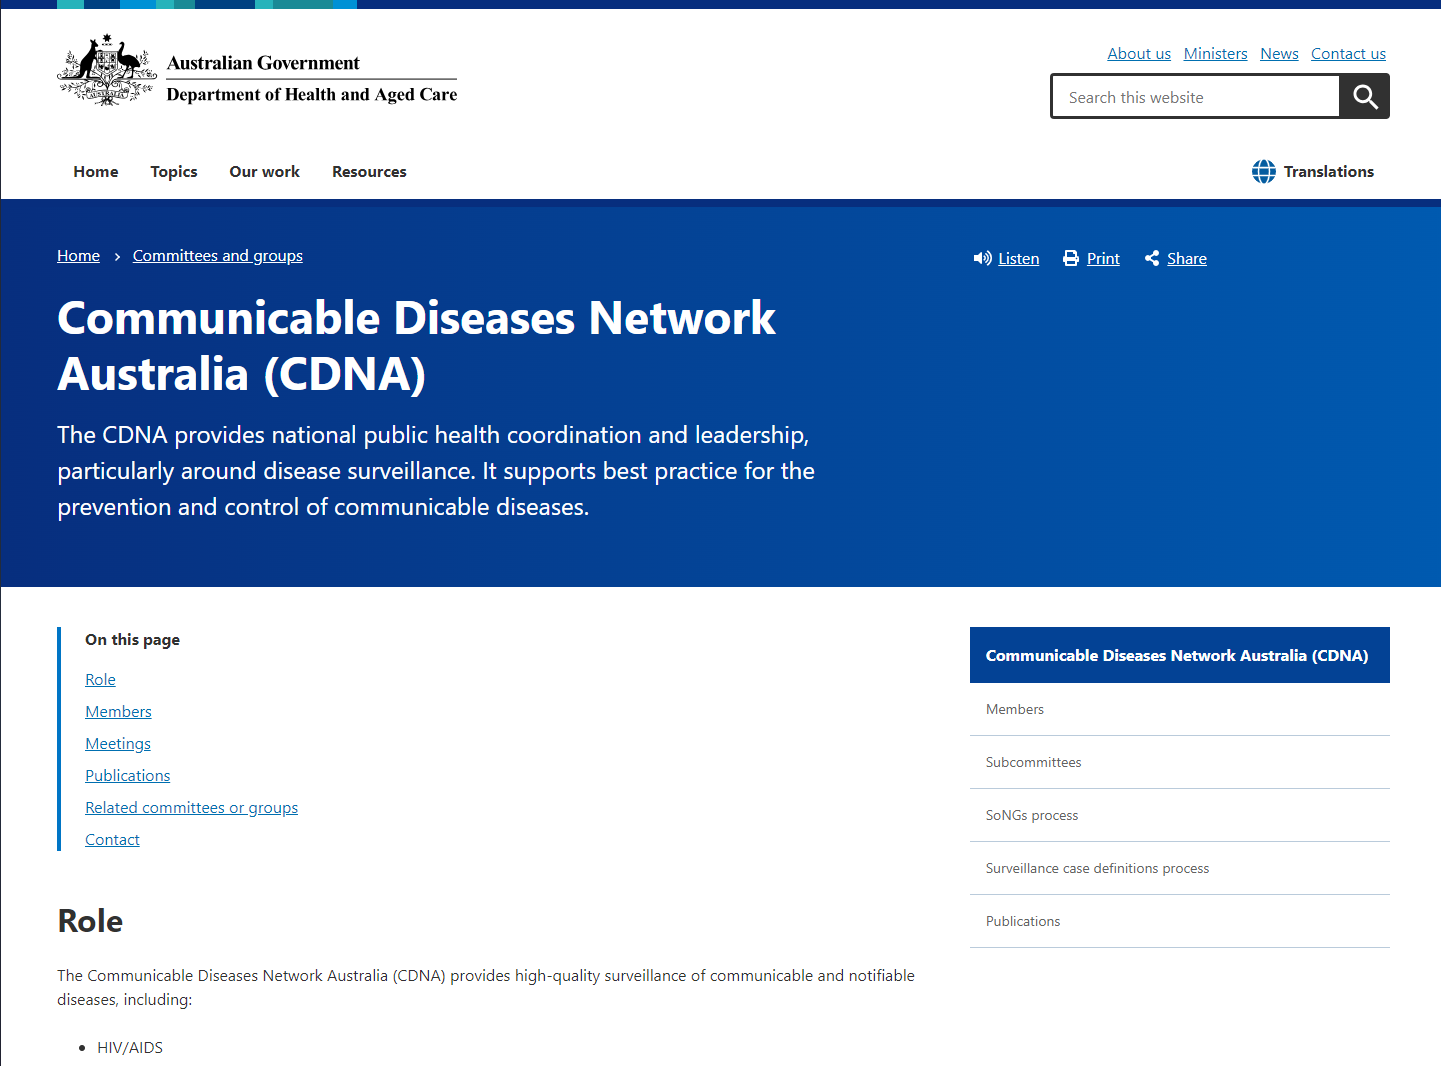
Task: Click the Print printer icon
Action: 1069,258
